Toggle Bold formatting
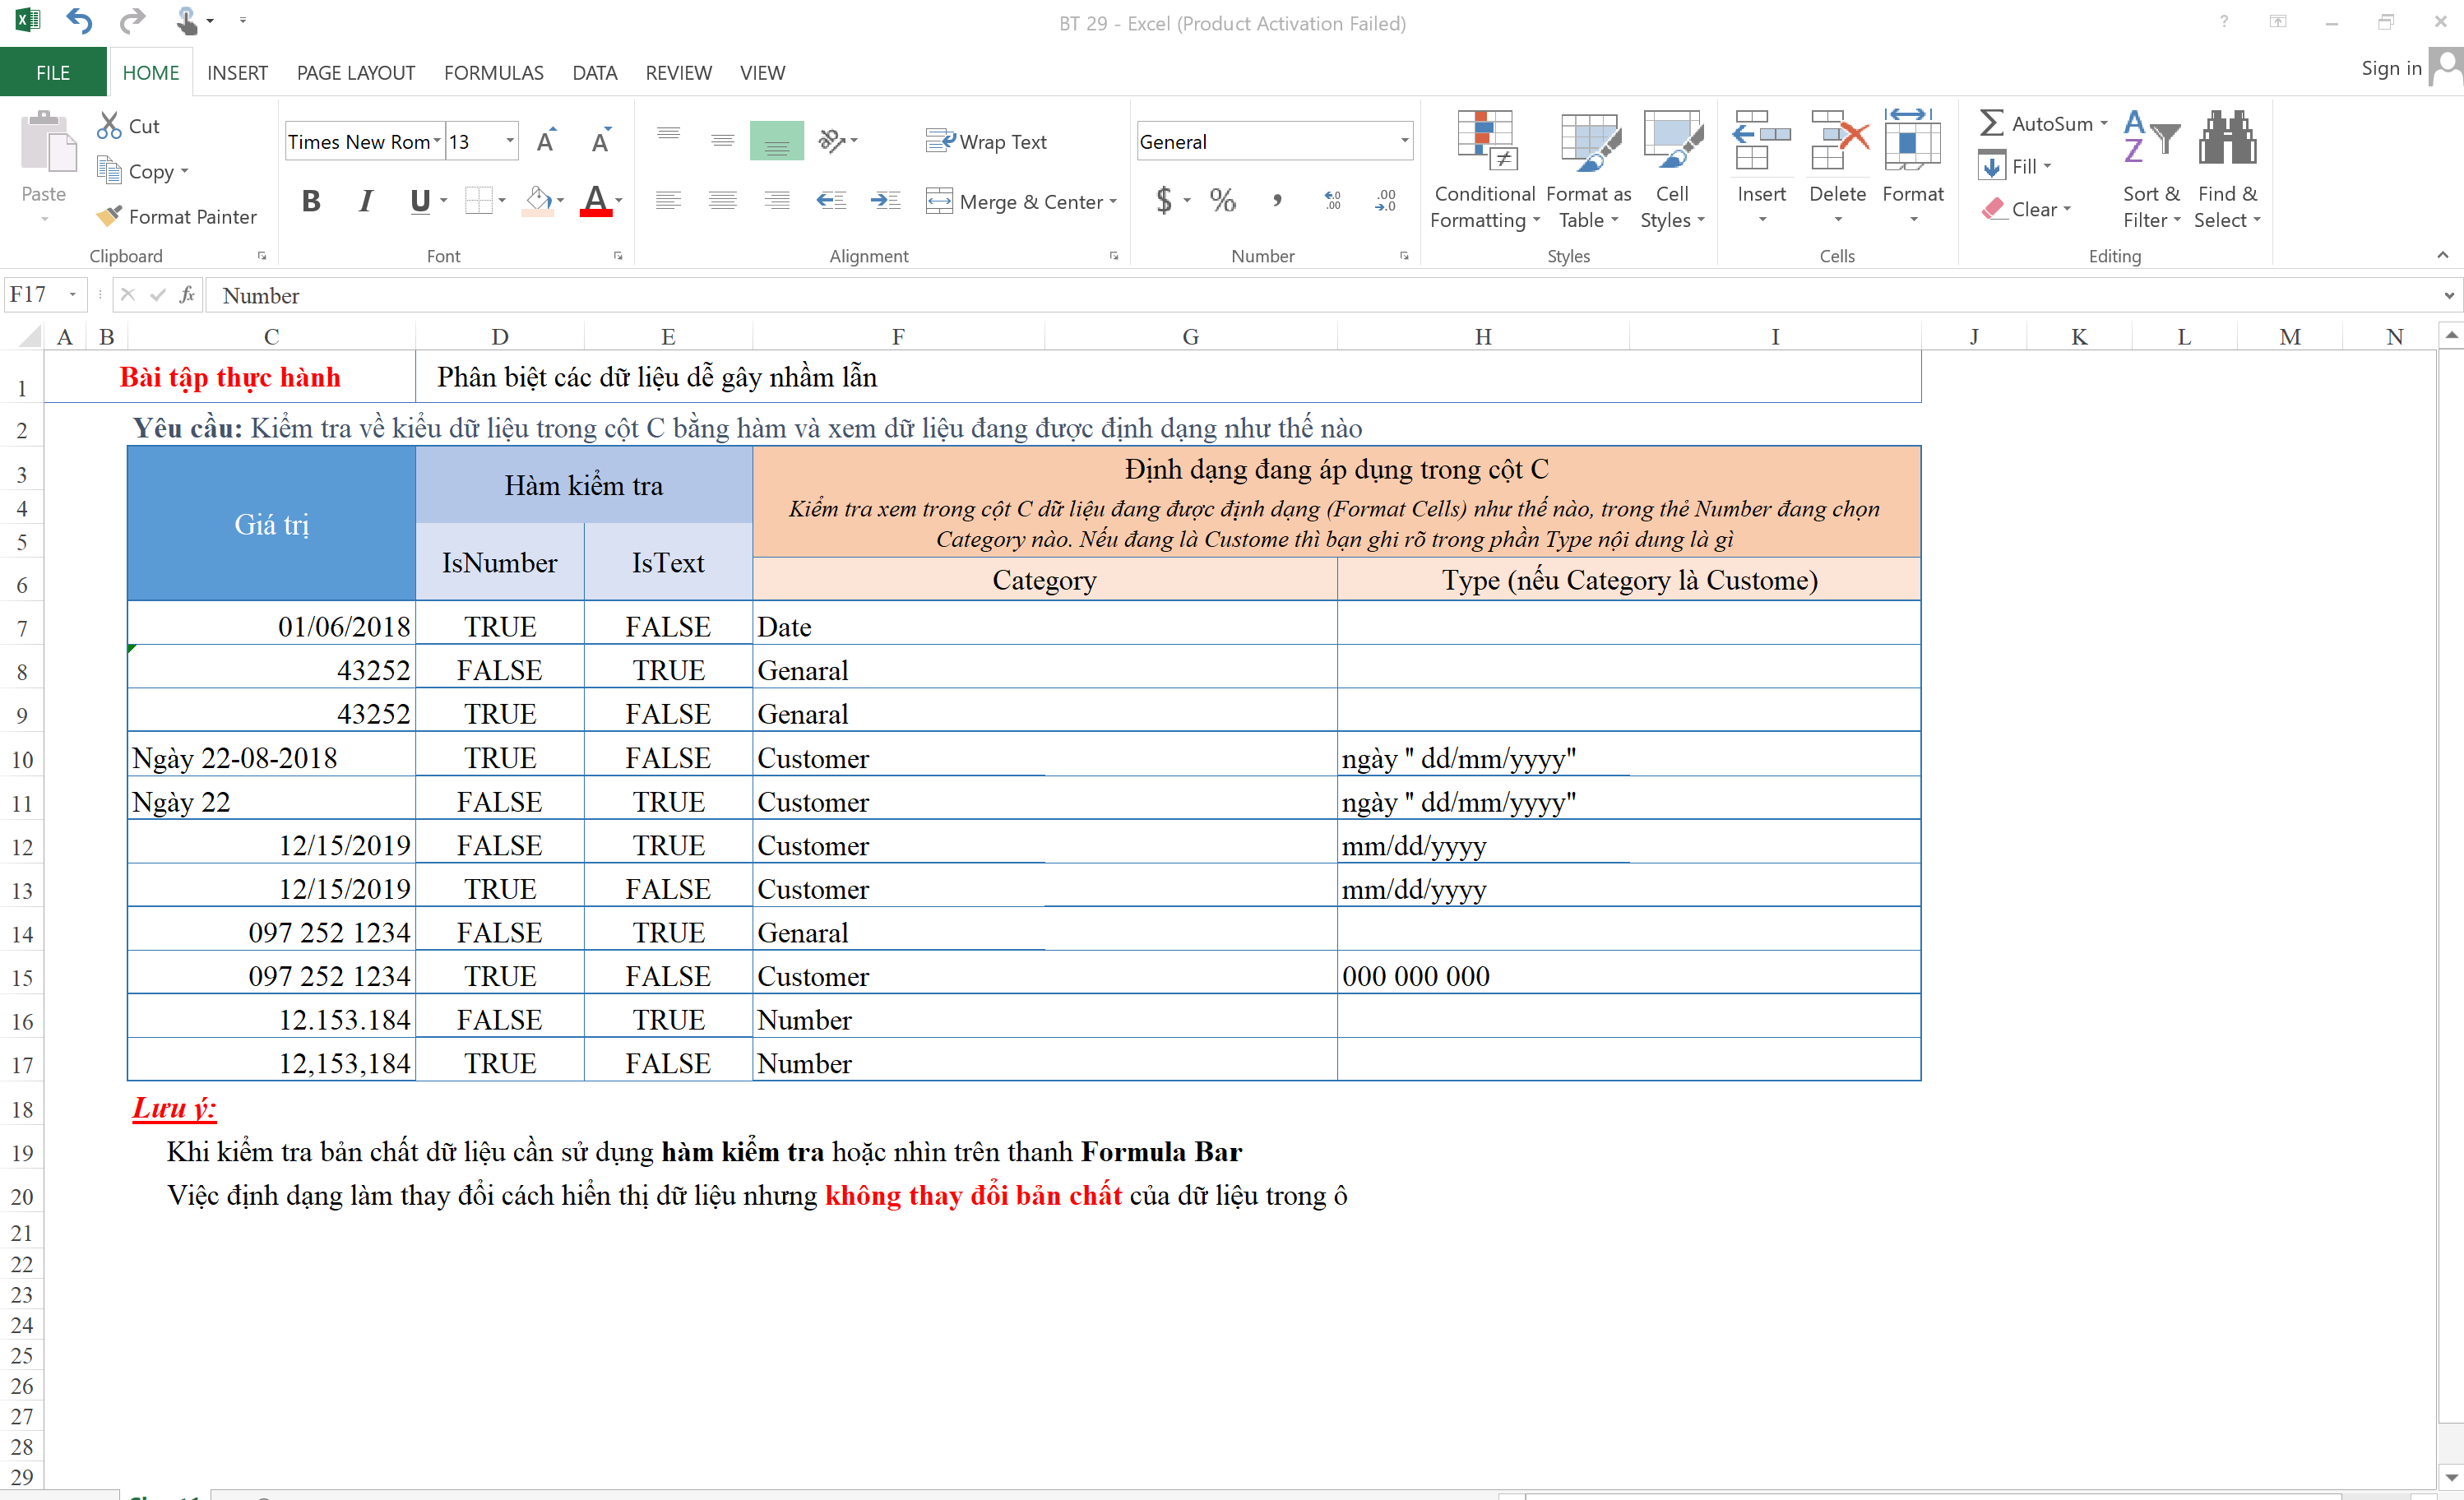Image resolution: width=2464 pixels, height=1500 pixels. pyautogui.click(x=311, y=201)
